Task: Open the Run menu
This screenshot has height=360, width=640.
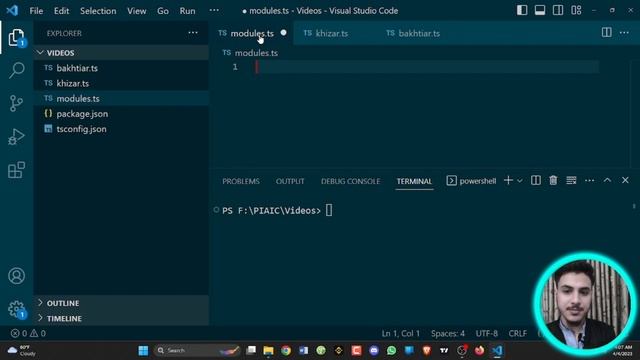Action: tap(187, 11)
